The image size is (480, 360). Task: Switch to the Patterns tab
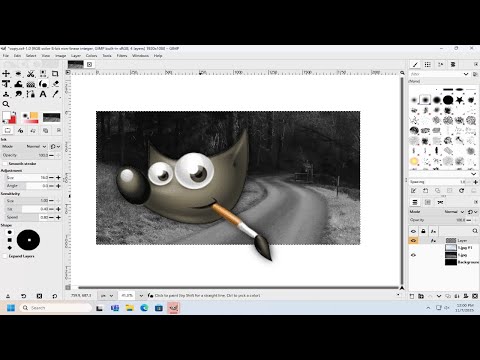(428, 64)
